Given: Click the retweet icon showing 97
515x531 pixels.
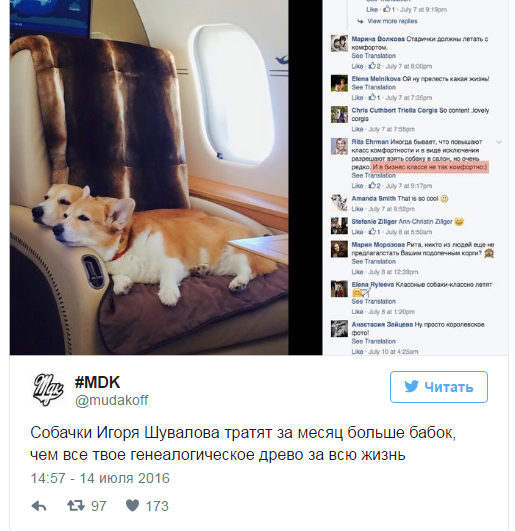Looking at the screenshot, I should (76, 506).
